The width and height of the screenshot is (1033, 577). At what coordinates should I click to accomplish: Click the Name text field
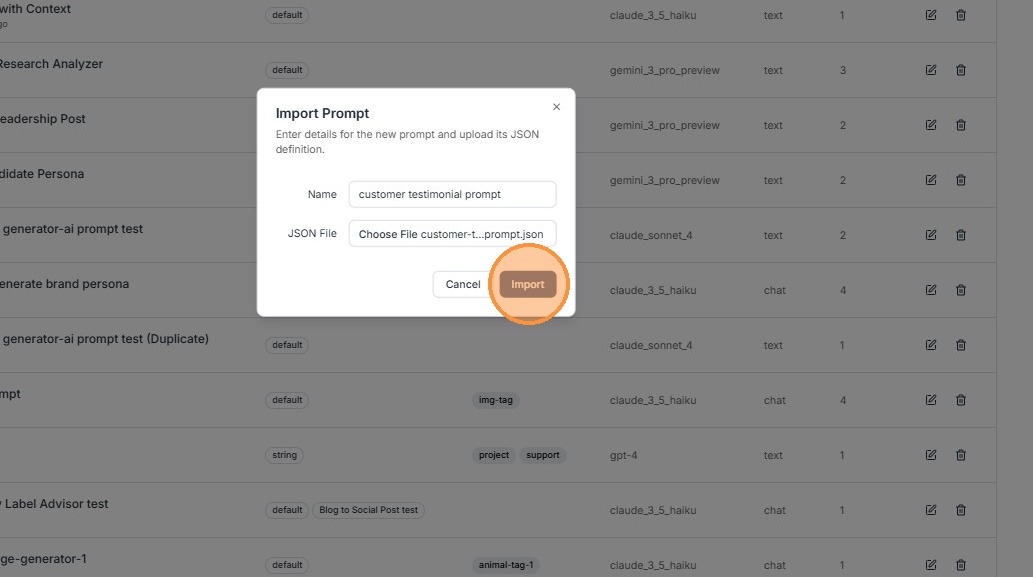[x=452, y=194]
